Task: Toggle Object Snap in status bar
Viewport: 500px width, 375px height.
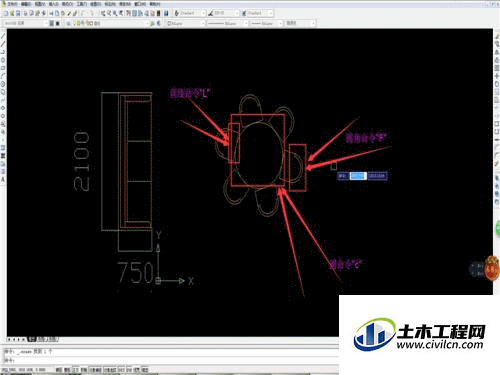Action: click(x=96, y=370)
